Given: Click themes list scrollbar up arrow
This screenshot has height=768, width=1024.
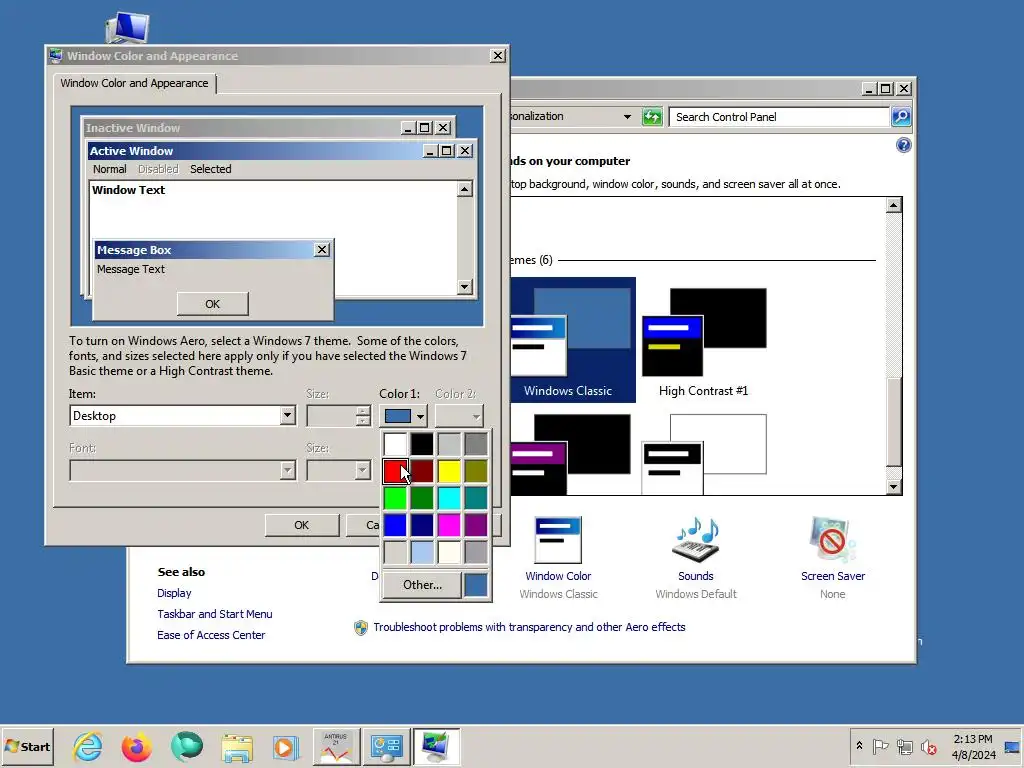Looking at the screenshot, I should pyautogui.click(x=893, y=206).
